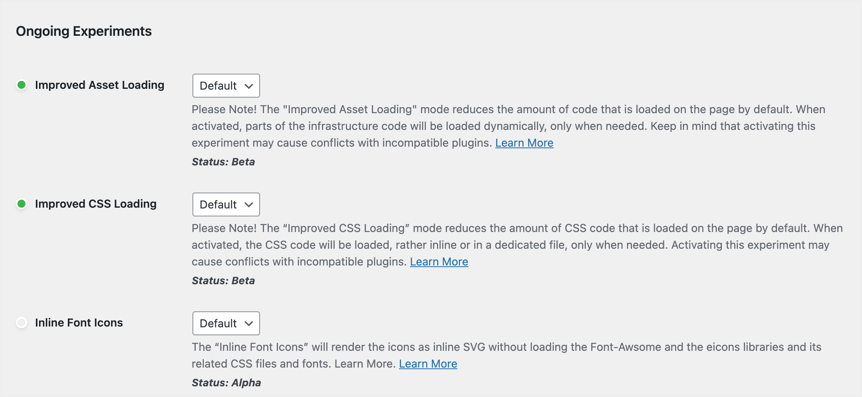Select the Improved Asset Loading label
Image resolution: width=862 pixels, height=397 pixels.
click(100, 85)
